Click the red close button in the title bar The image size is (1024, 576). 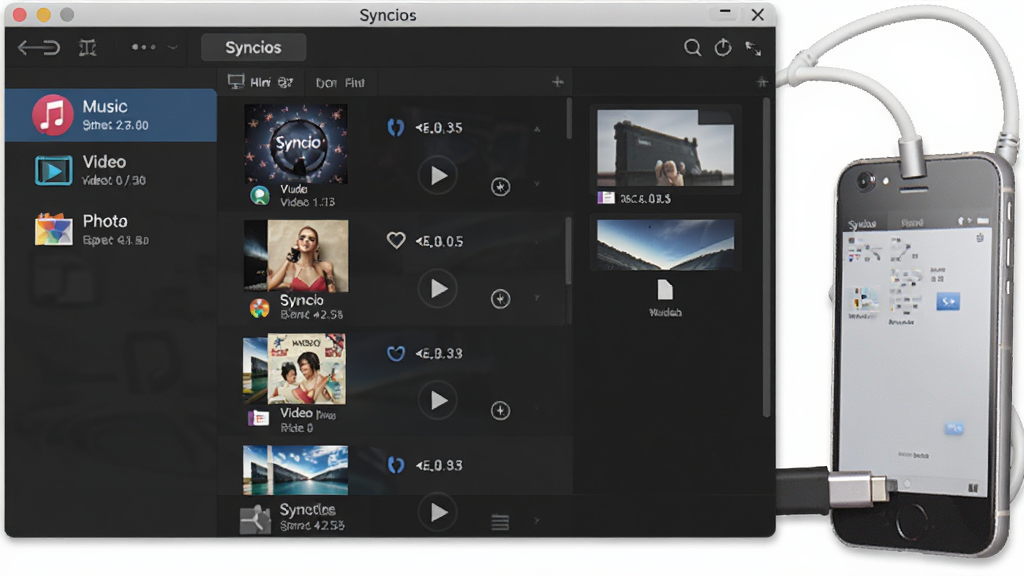point(20,14)
